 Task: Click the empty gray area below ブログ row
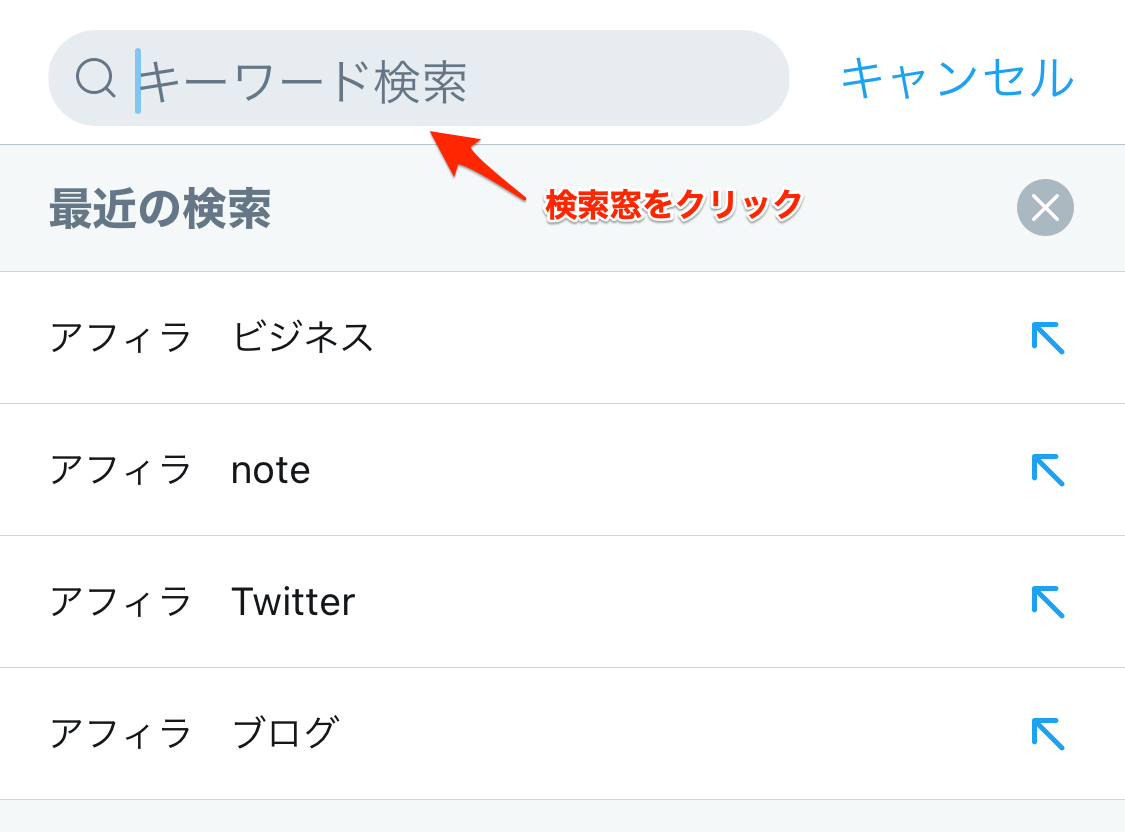point(562,817)
